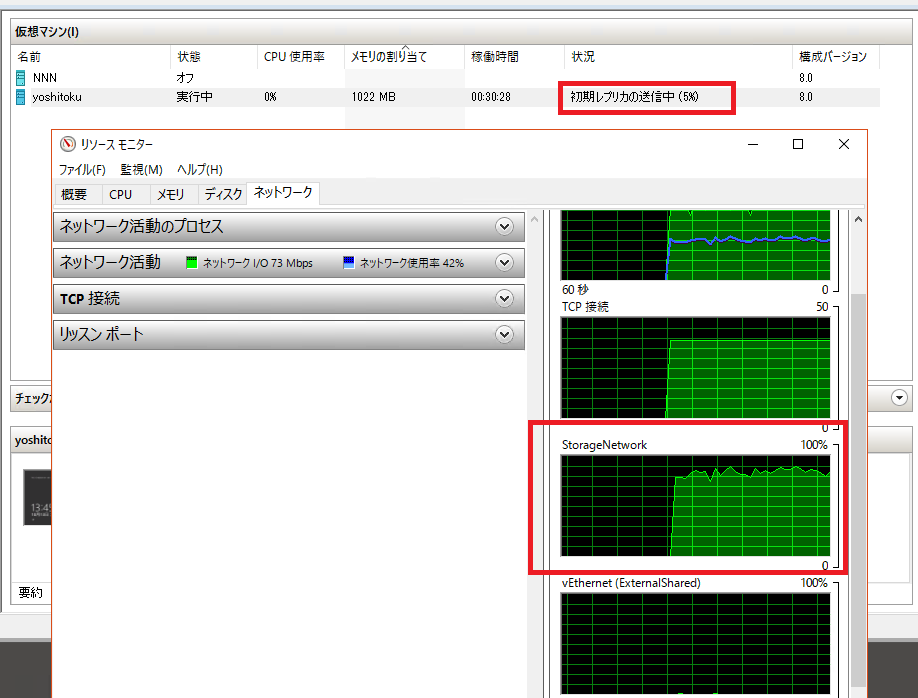
Task: Expand the checkpoint panel chevron in Hyper-V Manager
Action: click(899, 398)
